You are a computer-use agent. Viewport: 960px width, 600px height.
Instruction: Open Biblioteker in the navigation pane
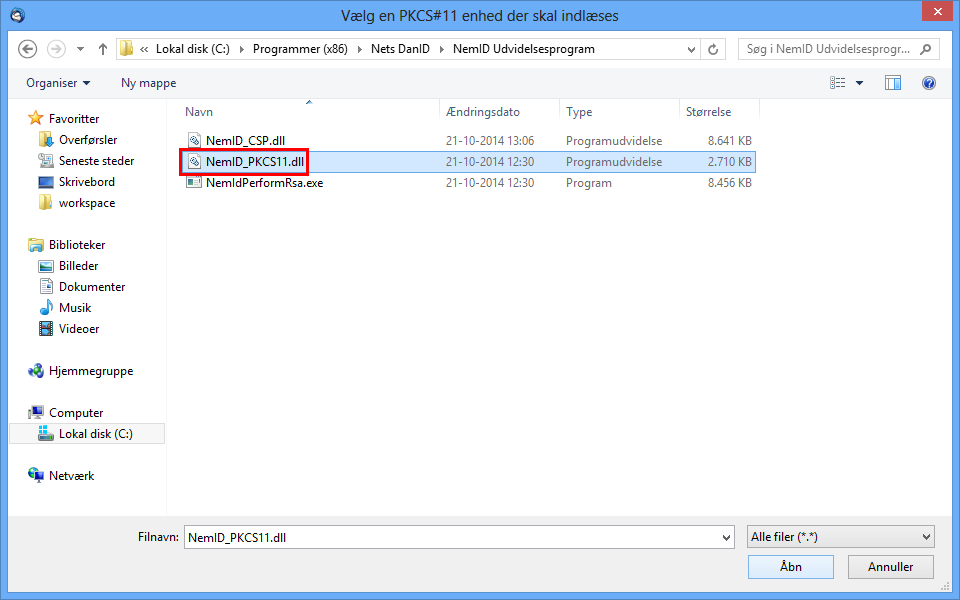77,245
